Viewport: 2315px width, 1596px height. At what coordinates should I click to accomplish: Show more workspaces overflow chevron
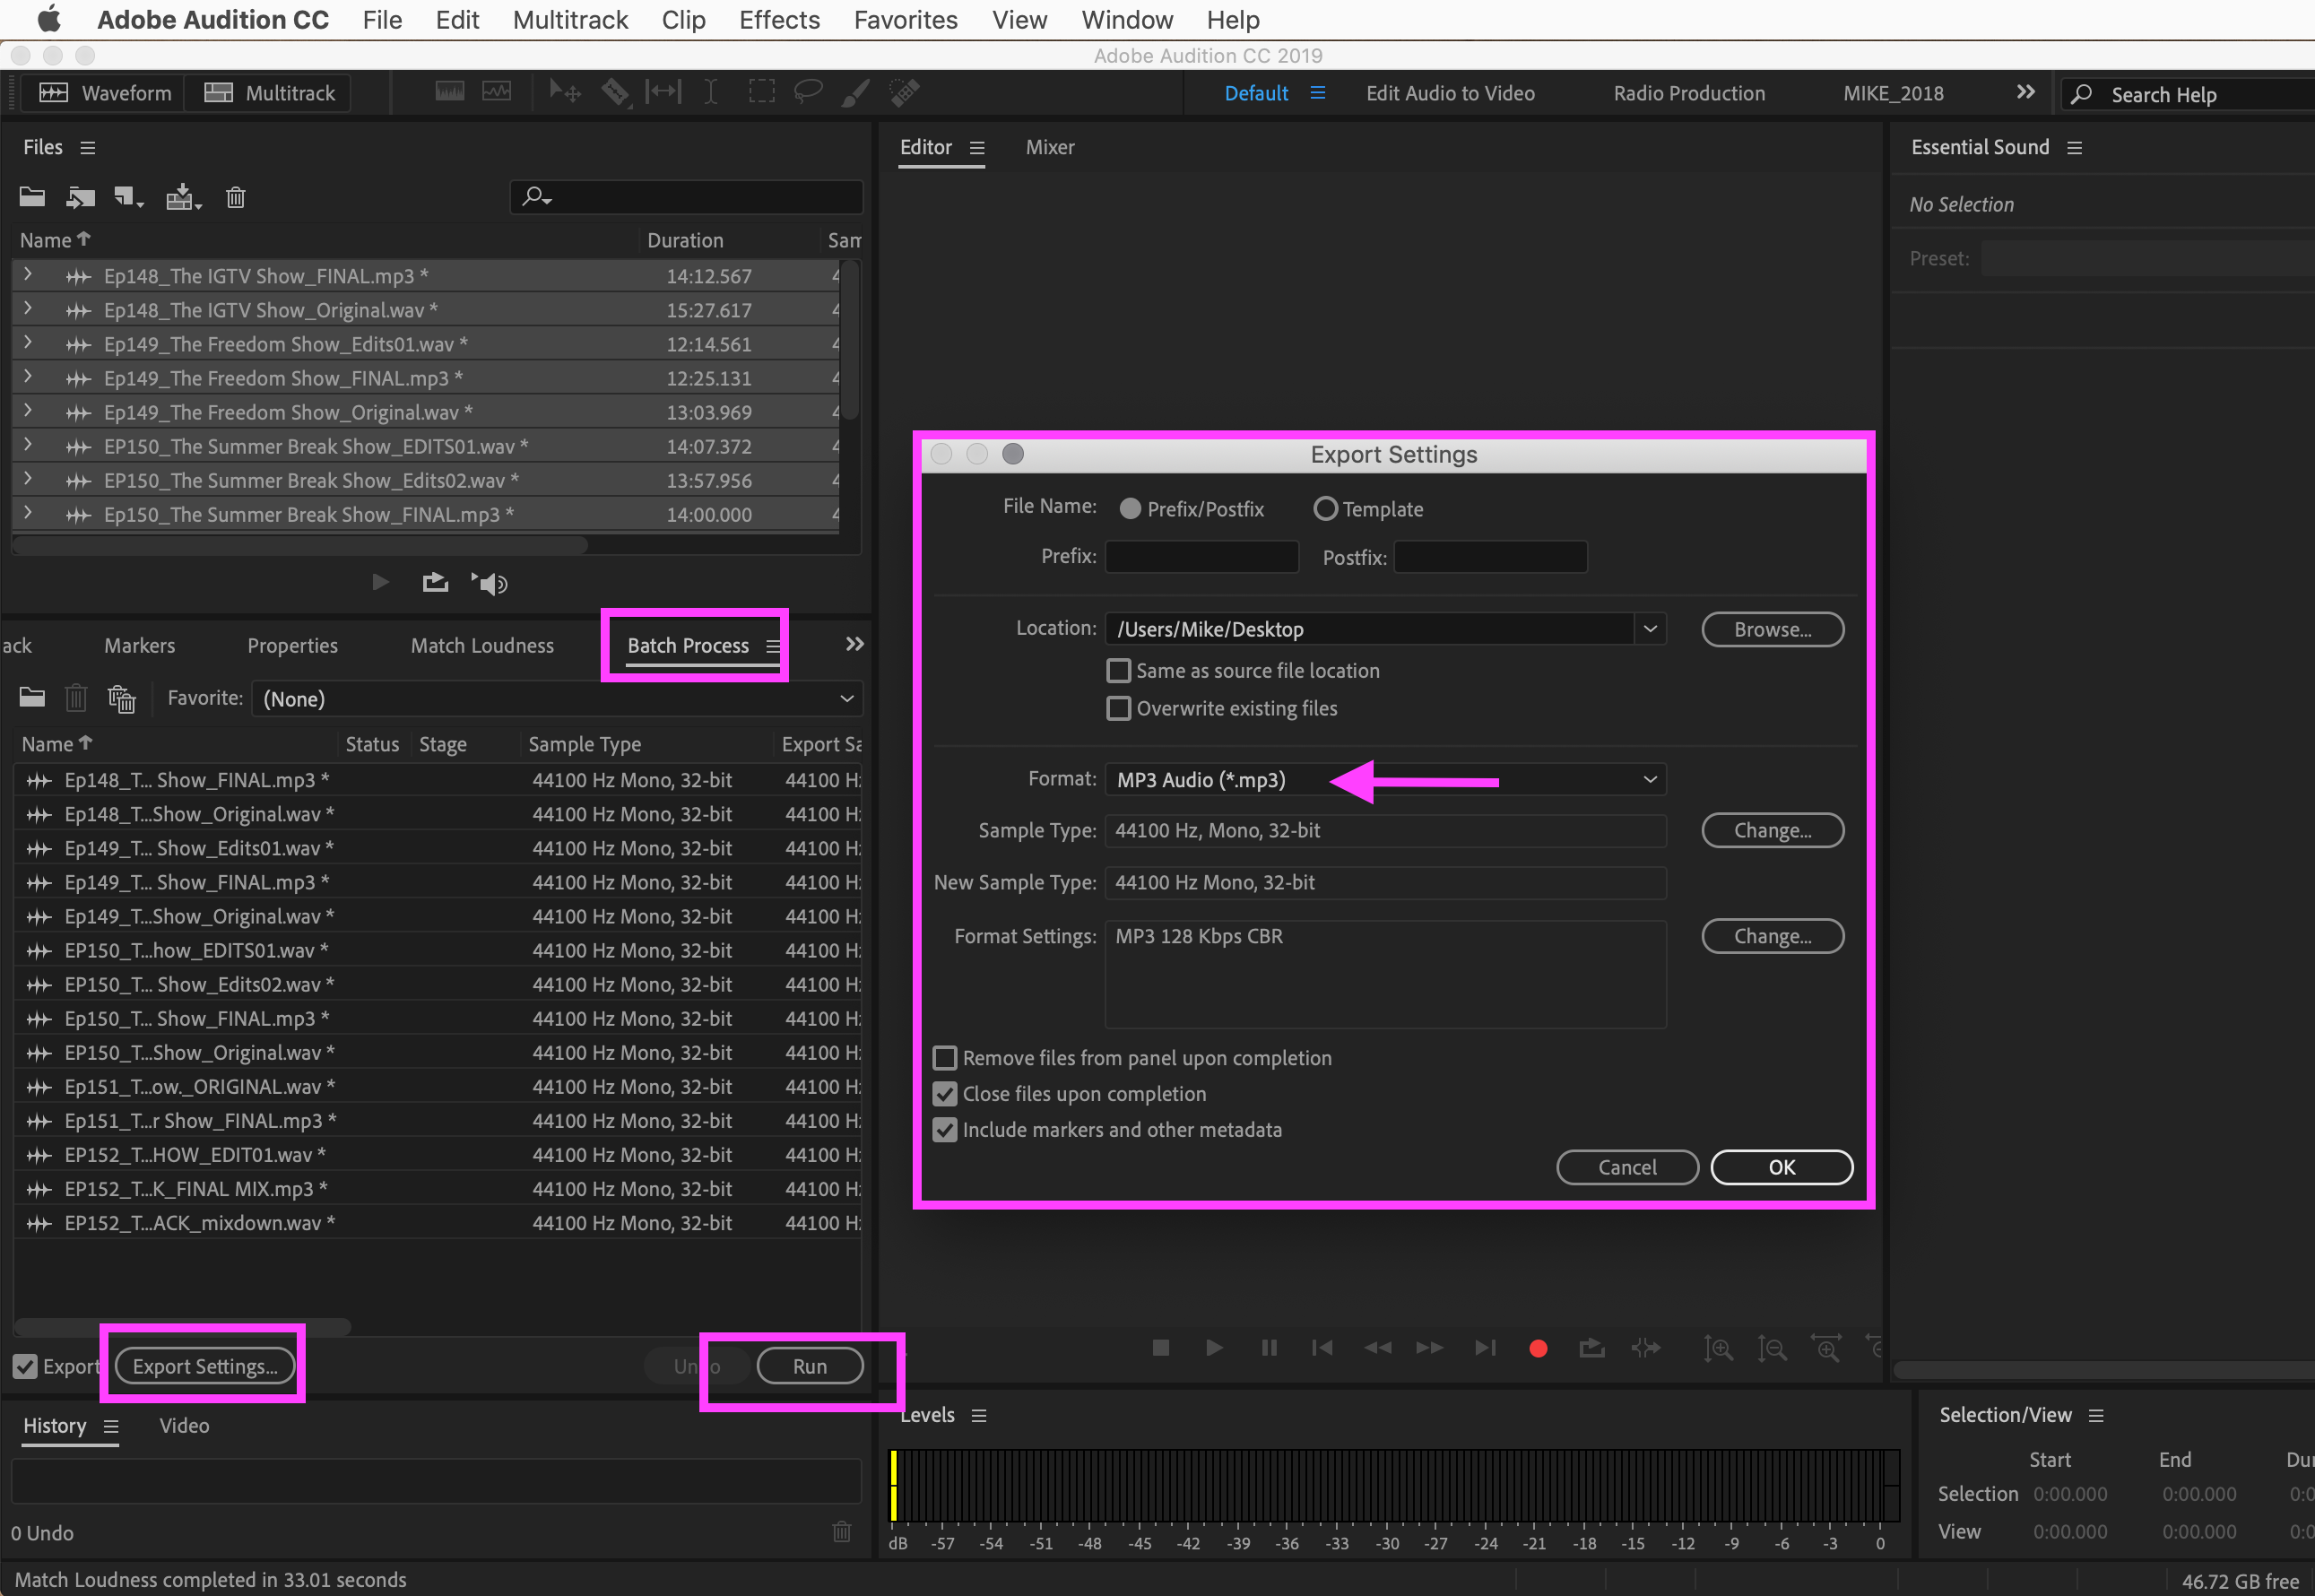[2025, 92]
